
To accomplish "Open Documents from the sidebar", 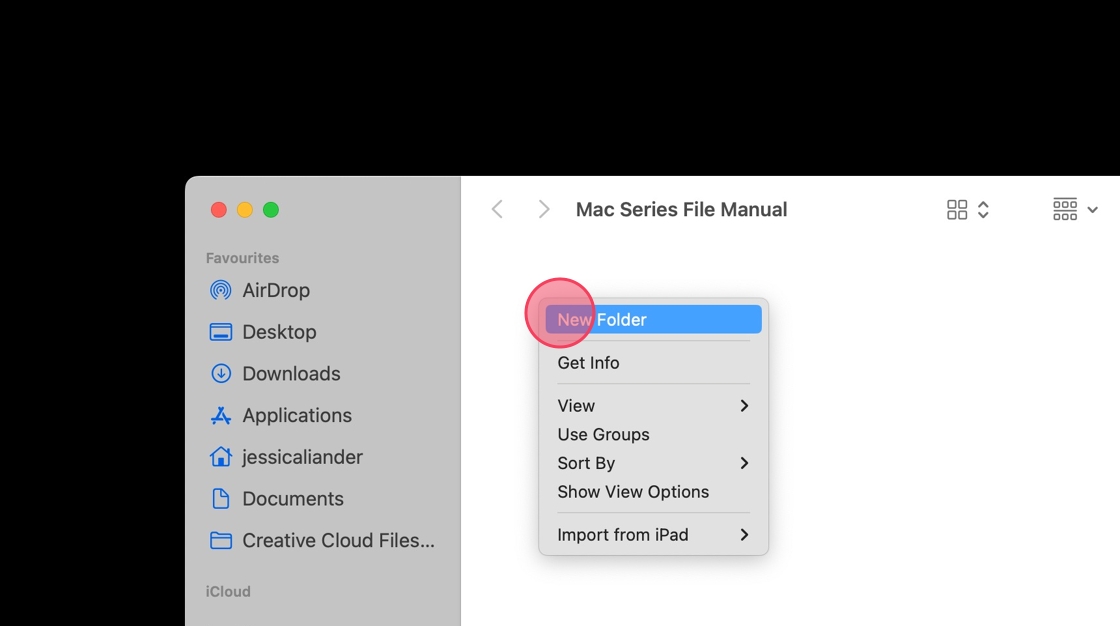I will pyautogui.click(x=292, y=499).
